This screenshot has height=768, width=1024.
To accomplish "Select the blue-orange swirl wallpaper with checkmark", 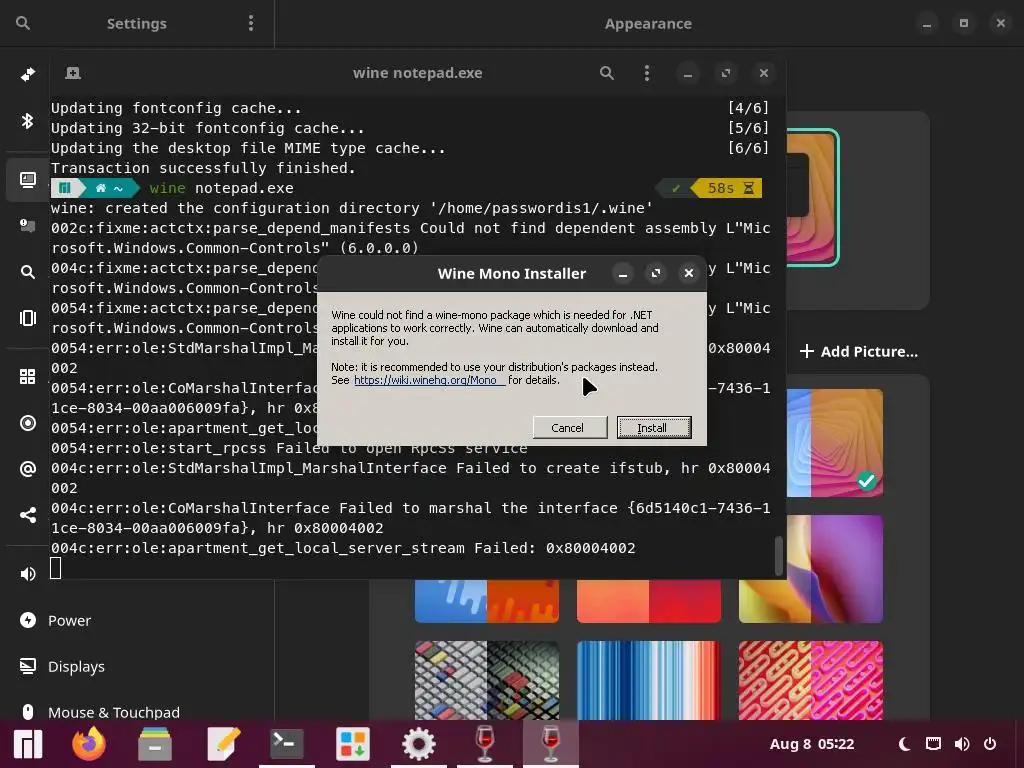I will (835, 443).
